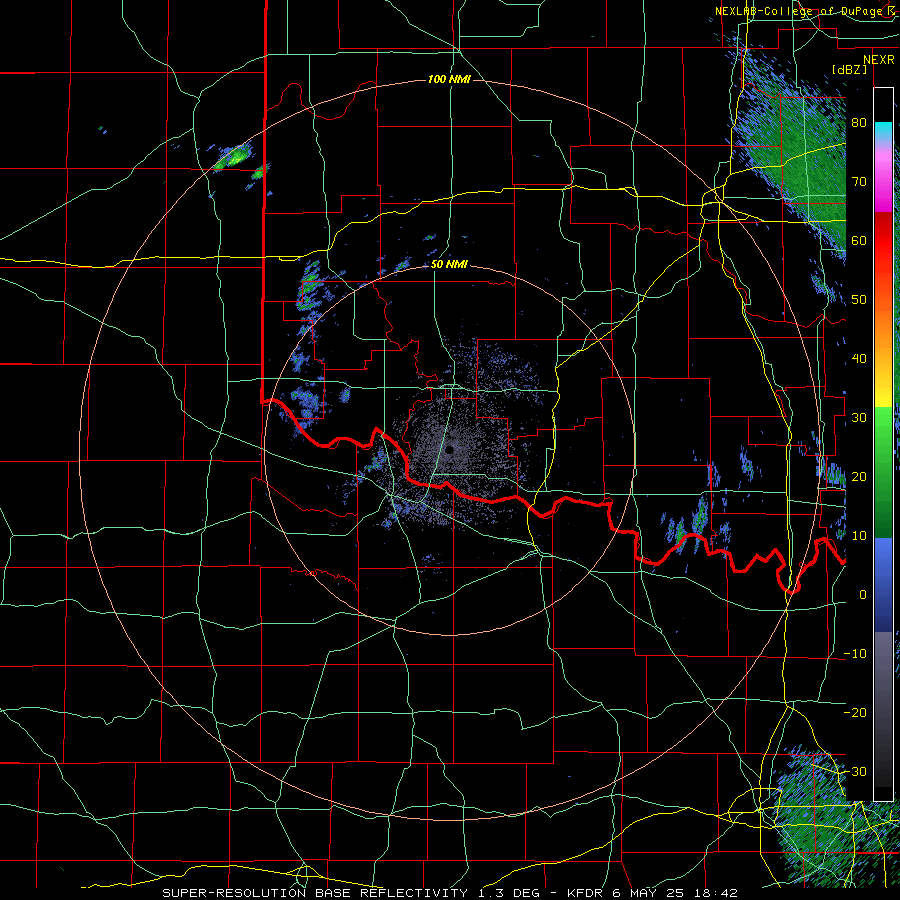Viewport: 900px width, 900px height.
Task: Click the 10 value on dBZ scale
Action: (x=859, y=536)
